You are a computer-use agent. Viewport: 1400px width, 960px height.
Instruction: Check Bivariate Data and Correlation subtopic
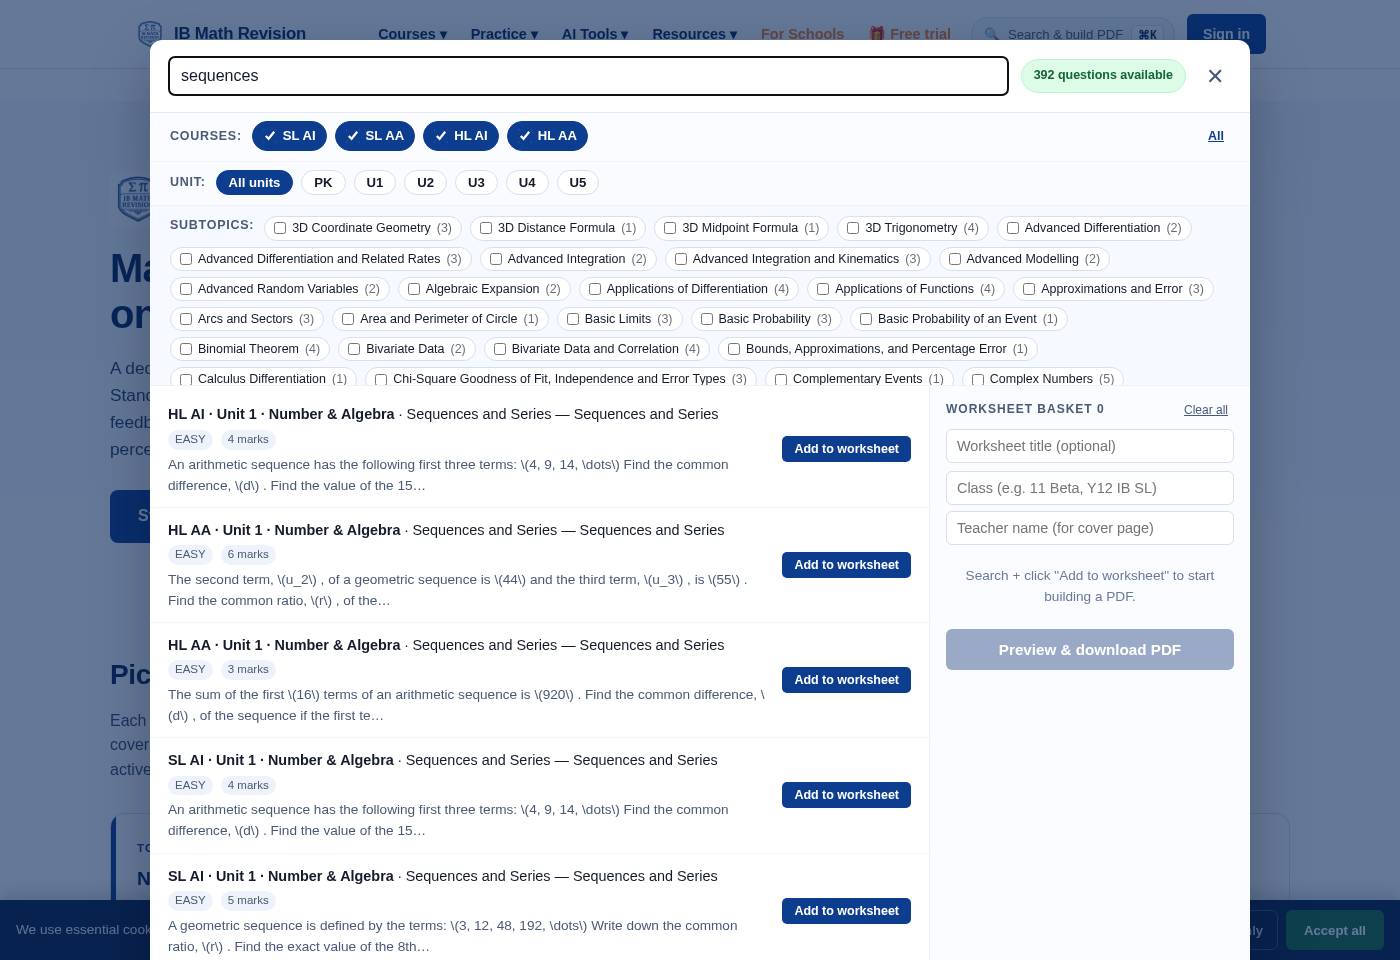[x=500, y=349]
